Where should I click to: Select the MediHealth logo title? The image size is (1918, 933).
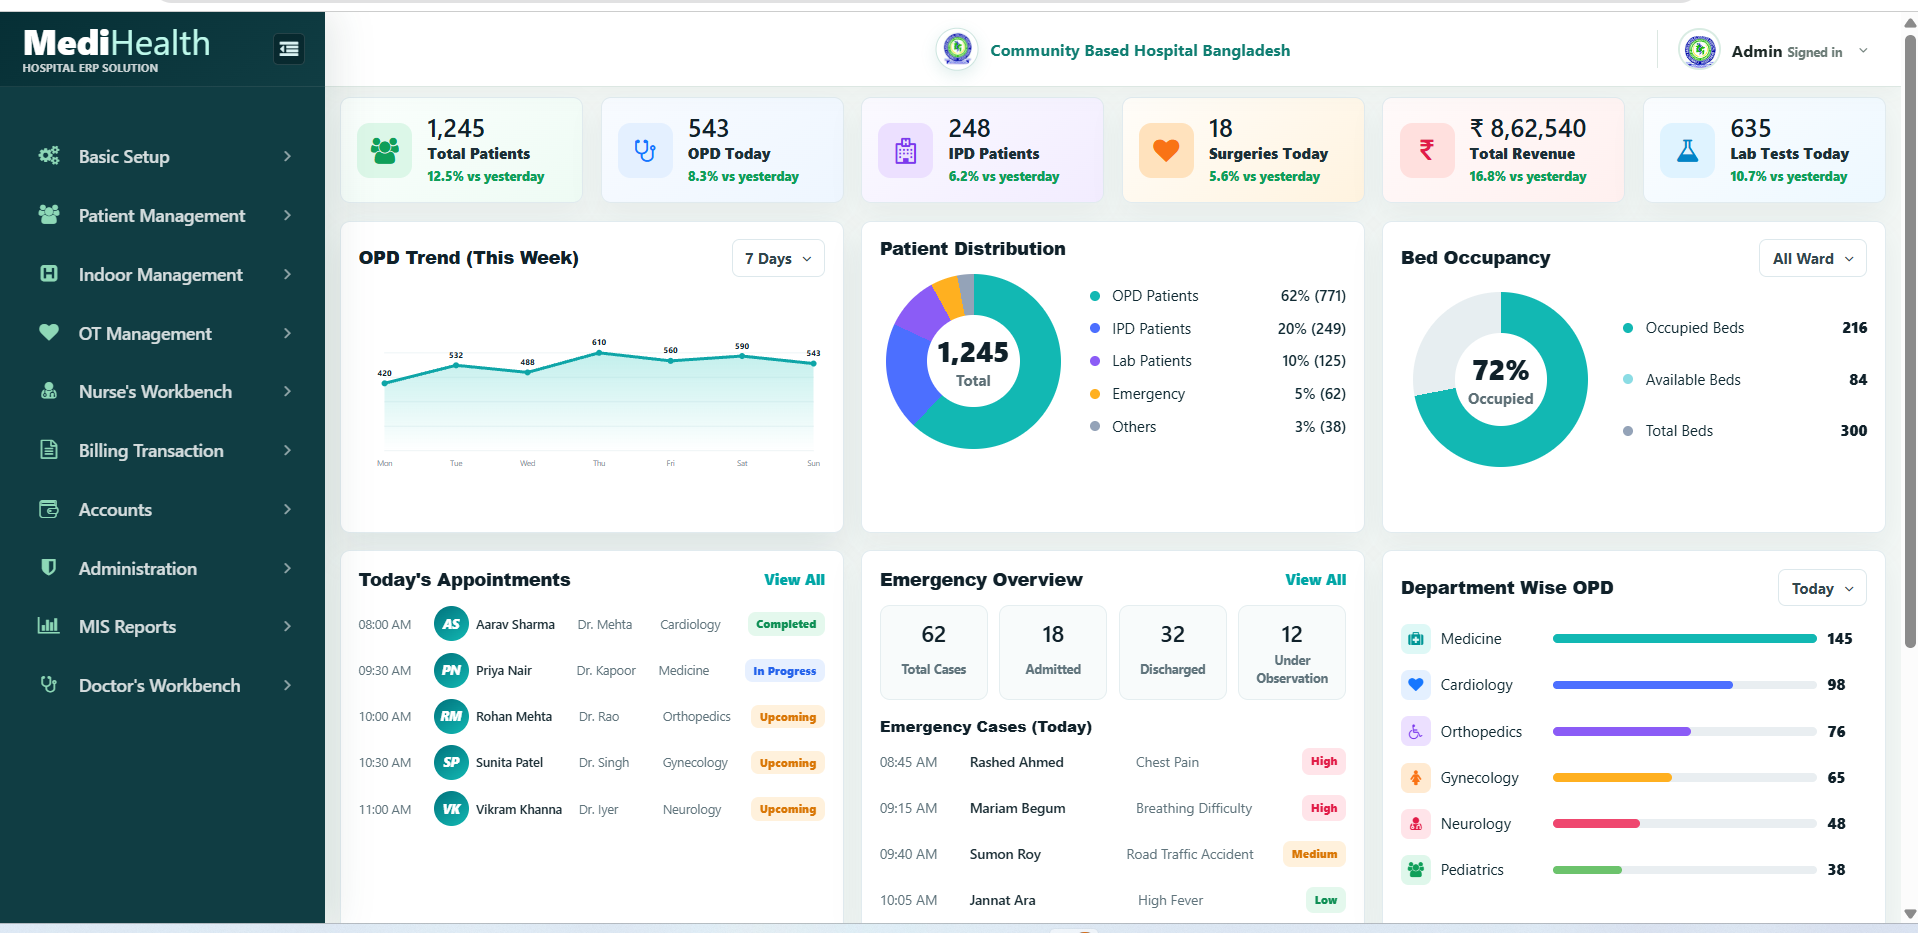click(116, 43)
